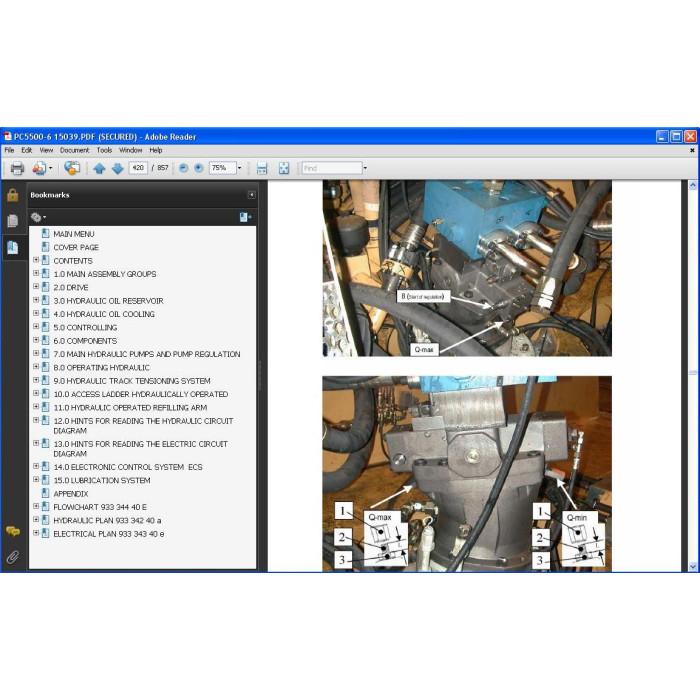Viewport: 700px width, 700px height.
Task: Click document scrollbar up arrow
Action: click(x=693, y=185)
